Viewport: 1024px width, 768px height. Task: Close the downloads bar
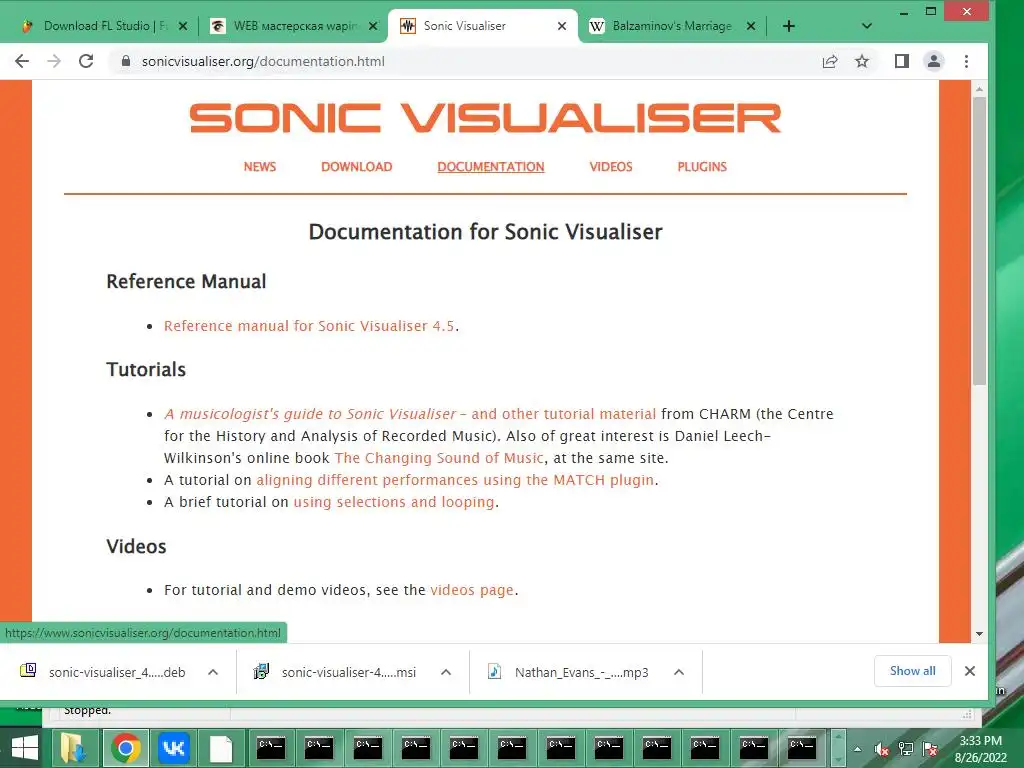coord(970,671)
